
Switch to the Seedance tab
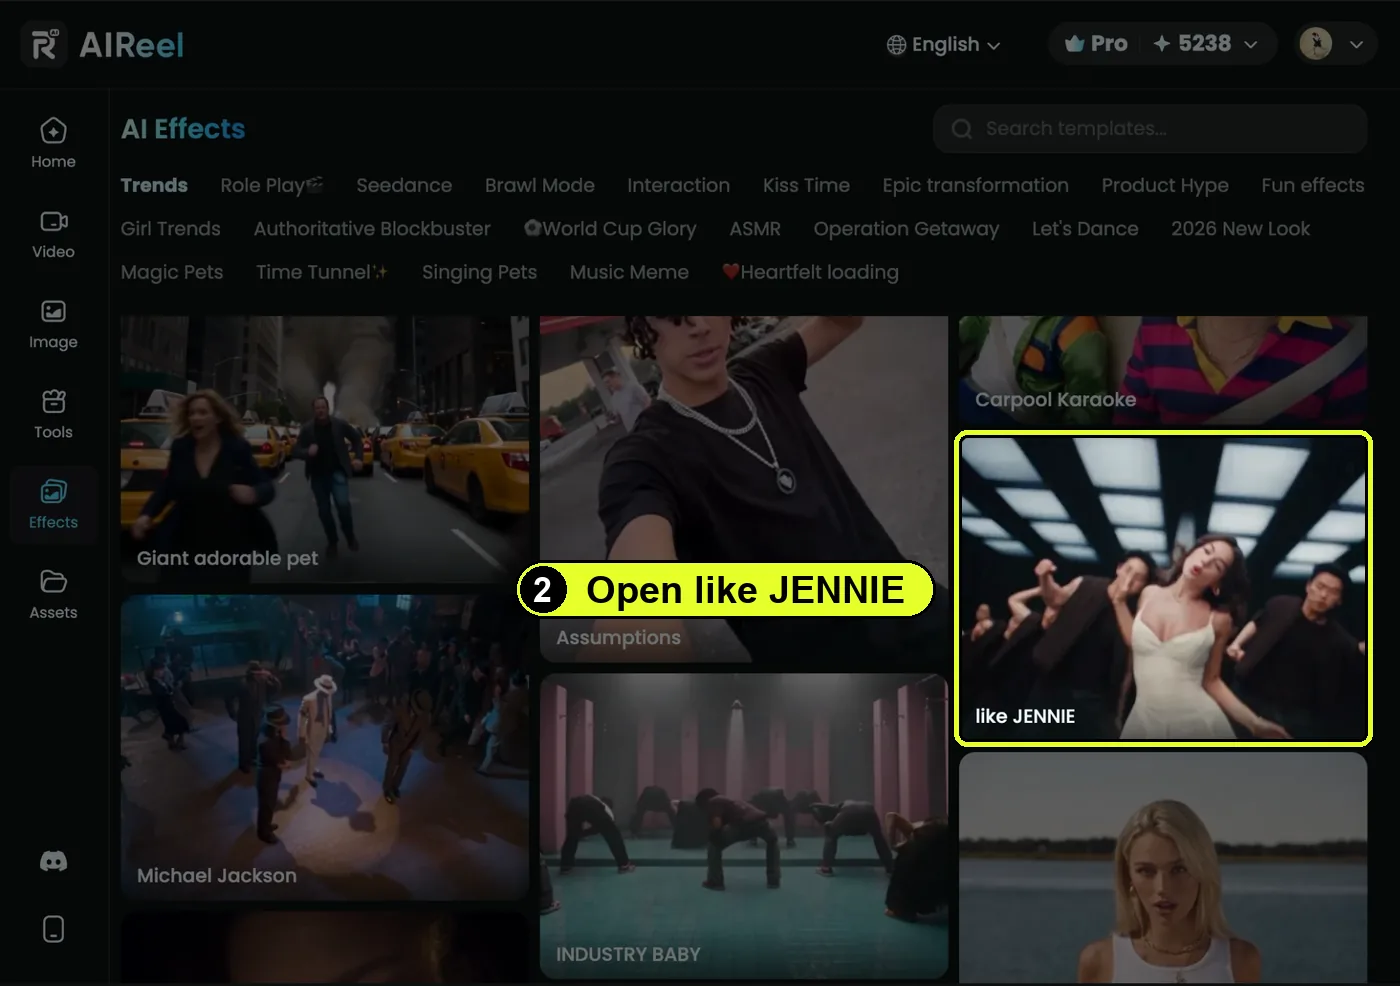(x=404, y=185)
